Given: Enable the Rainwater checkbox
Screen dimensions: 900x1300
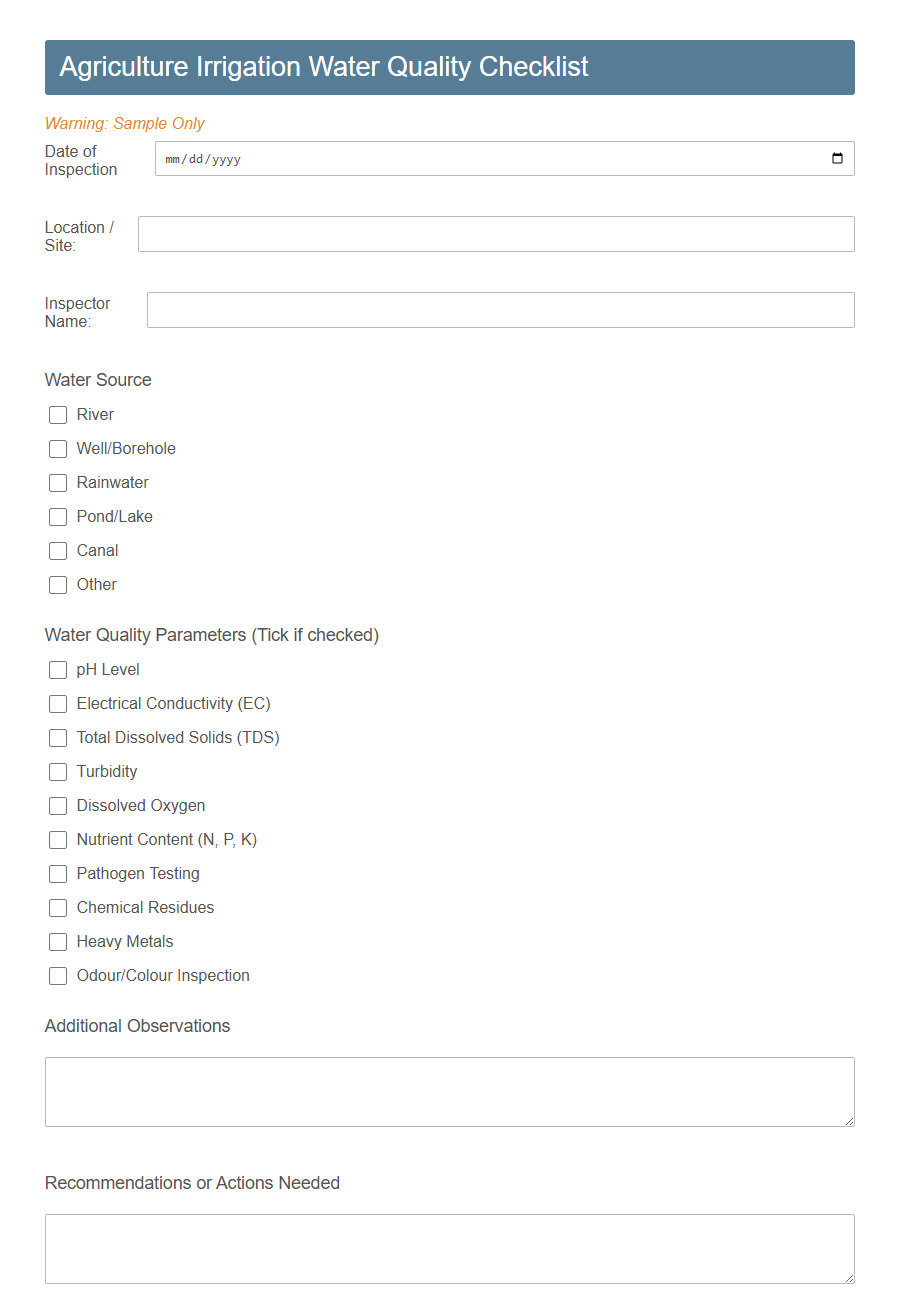Looking at the screenshot, I should [x=57, y=482].
